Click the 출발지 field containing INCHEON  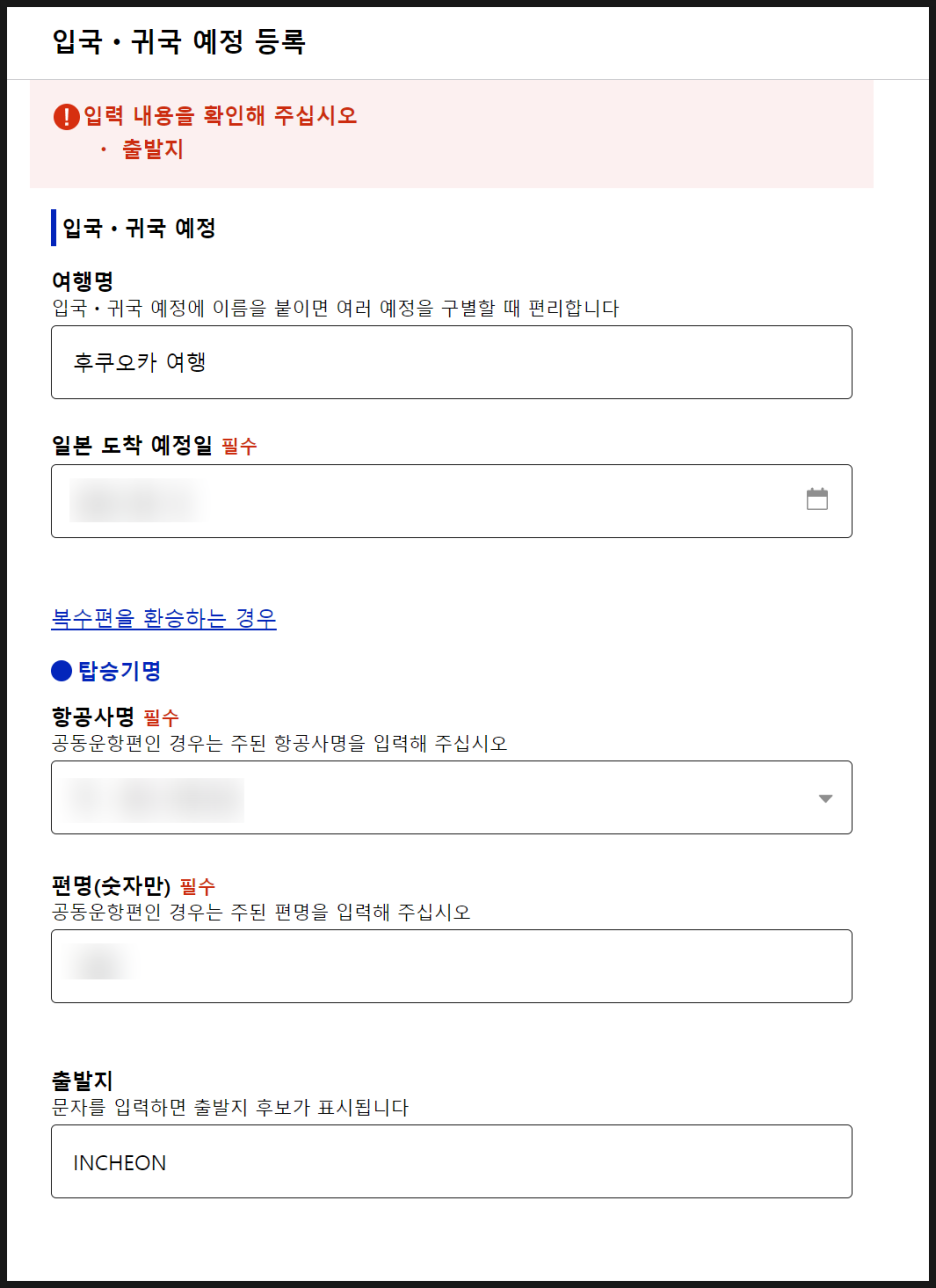450,1160
